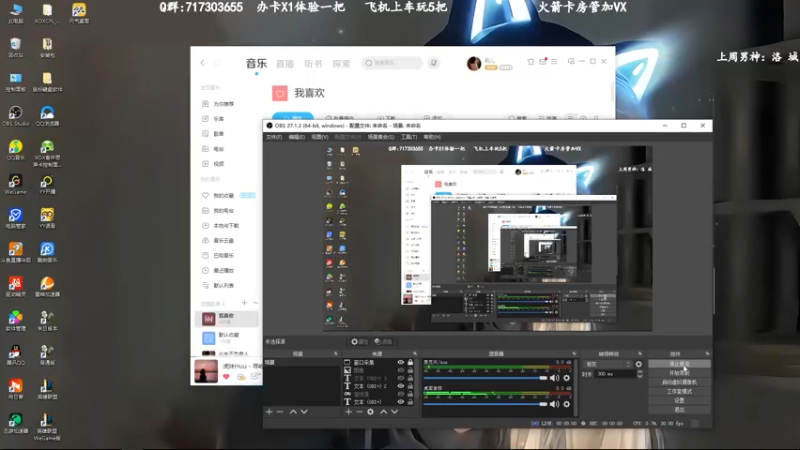
Task: Open the main menu icon in music app
Action: [x=554, y=62]
